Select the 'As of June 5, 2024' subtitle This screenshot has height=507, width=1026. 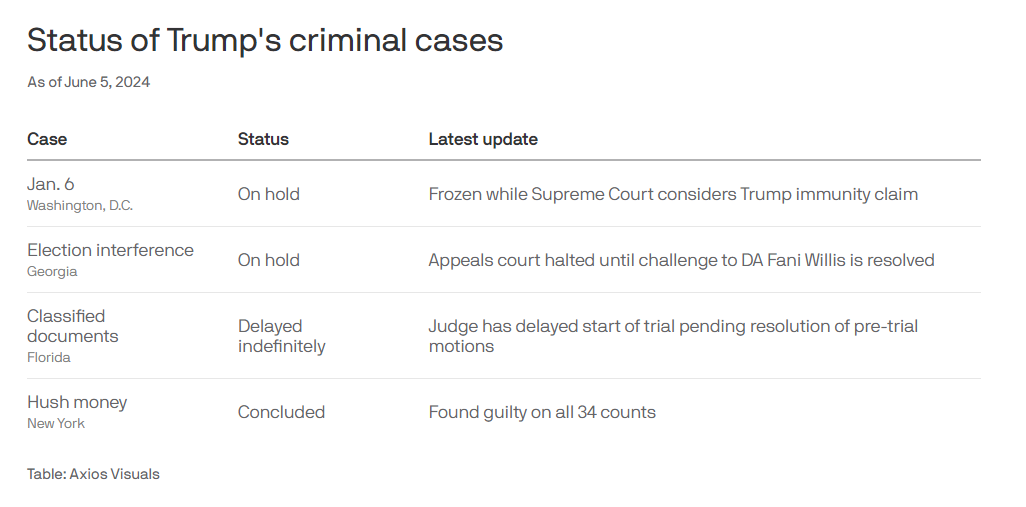coord(88,82)
